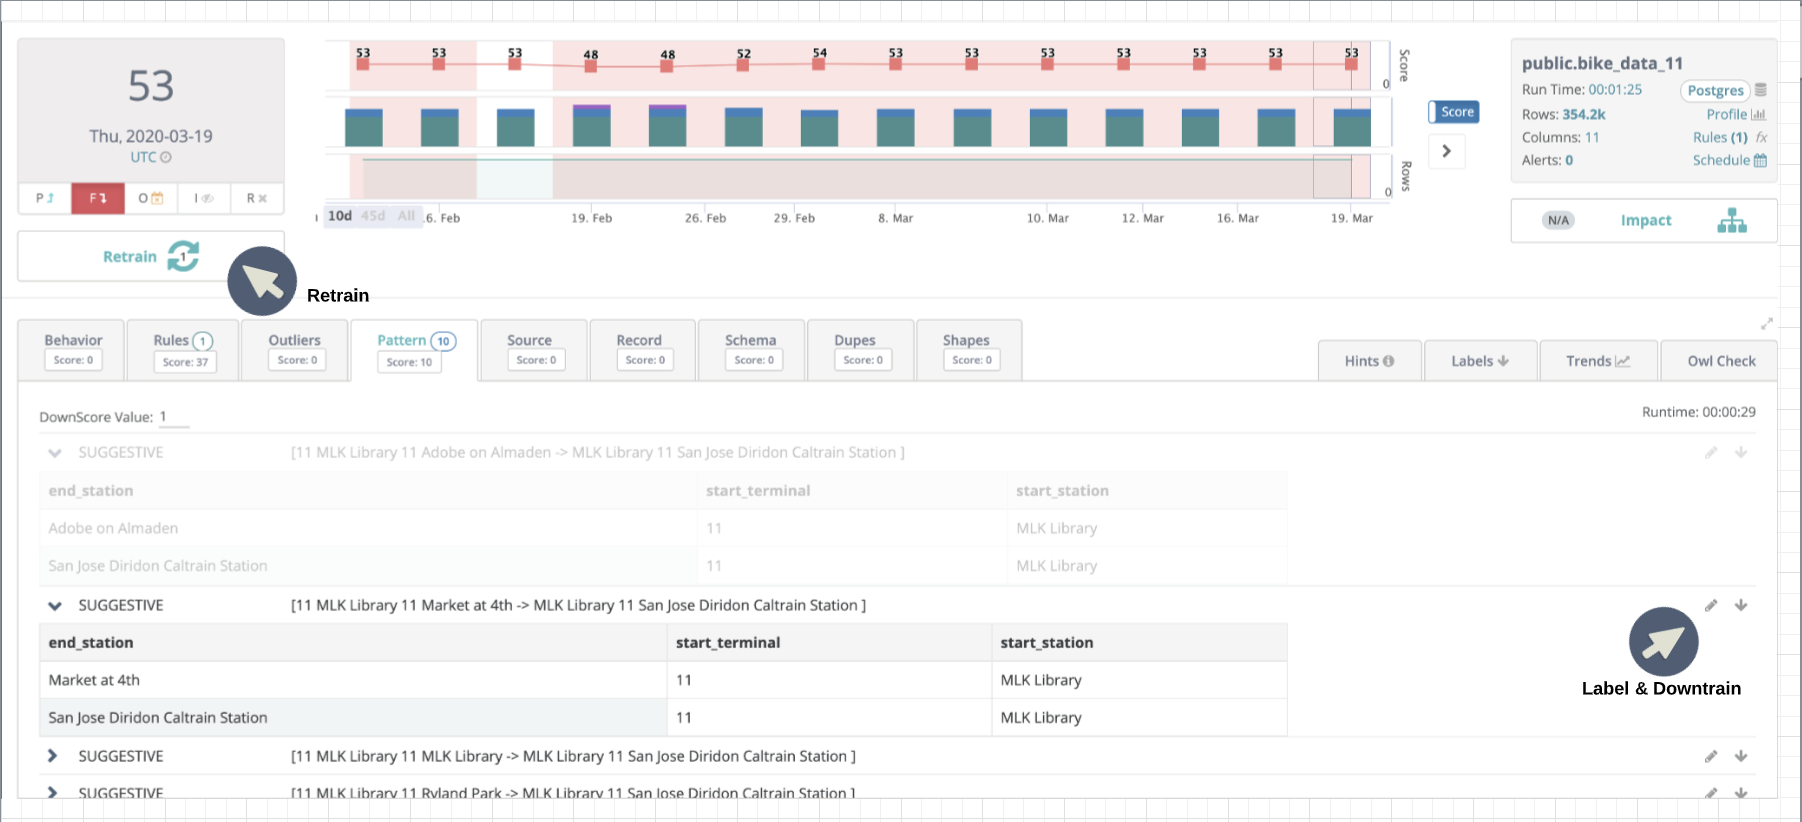This screenshot has width=1802, height=822.
Task: Click the Schedule calendar icon
Action: (x=1760, y=161)
